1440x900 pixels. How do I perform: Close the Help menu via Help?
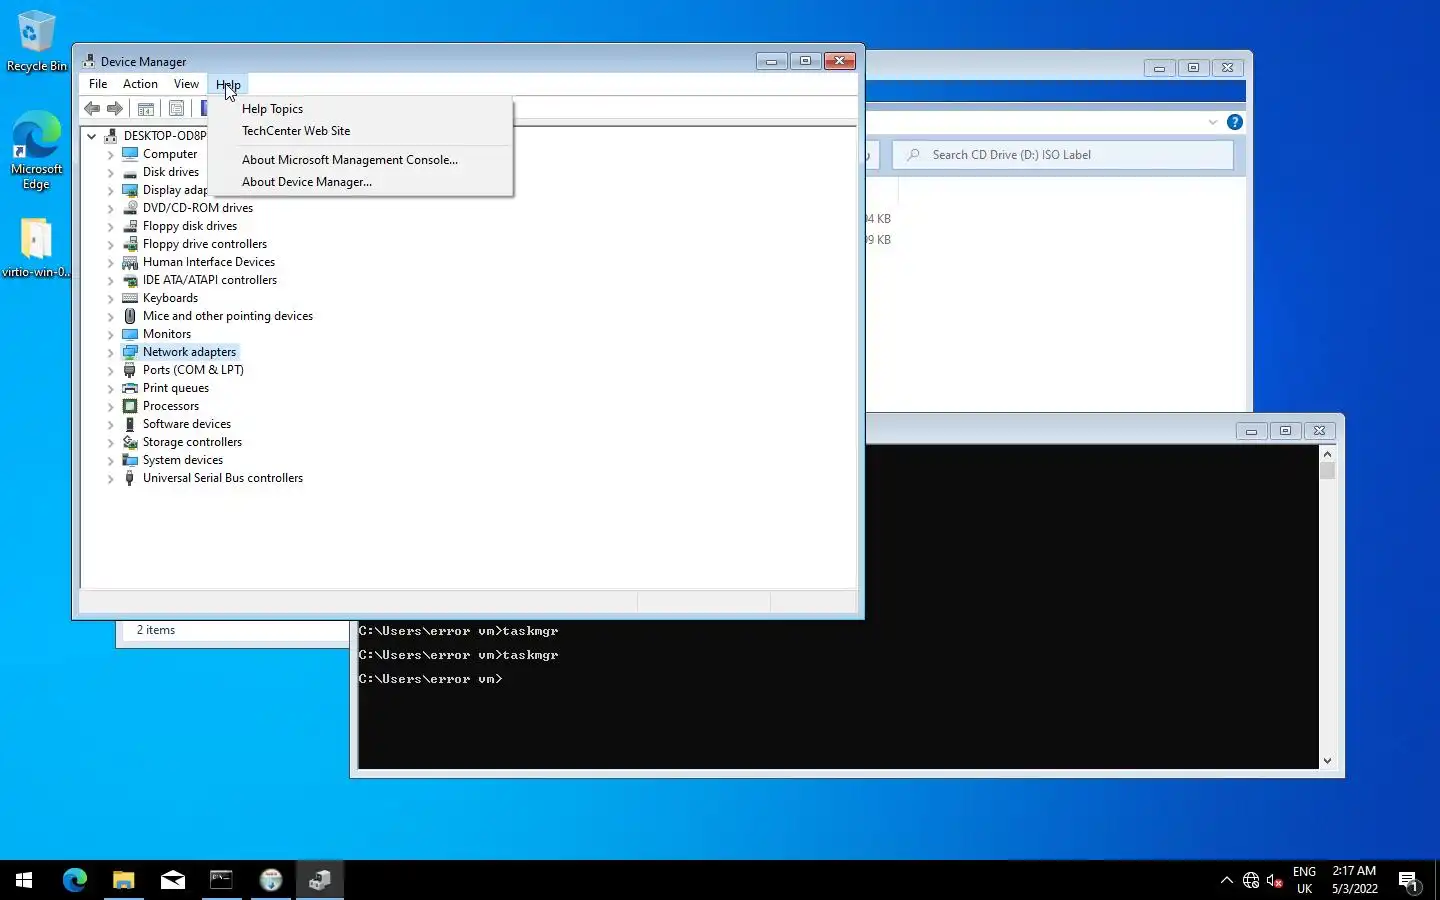228,84
